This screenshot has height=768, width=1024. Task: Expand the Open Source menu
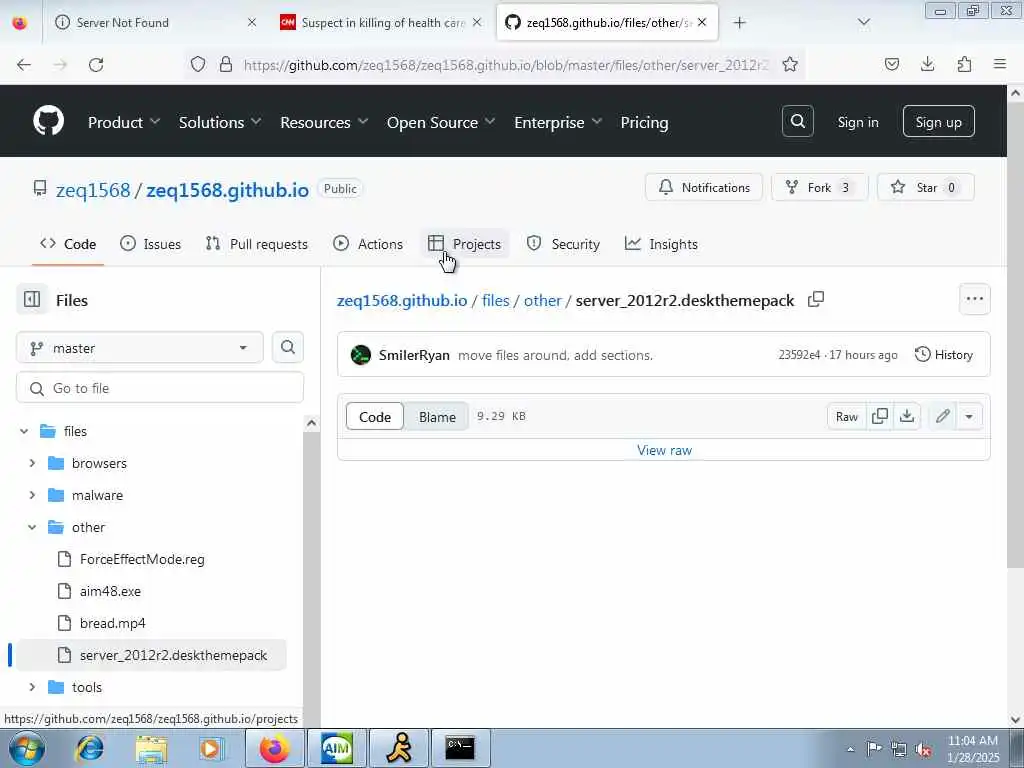[441, 122]
